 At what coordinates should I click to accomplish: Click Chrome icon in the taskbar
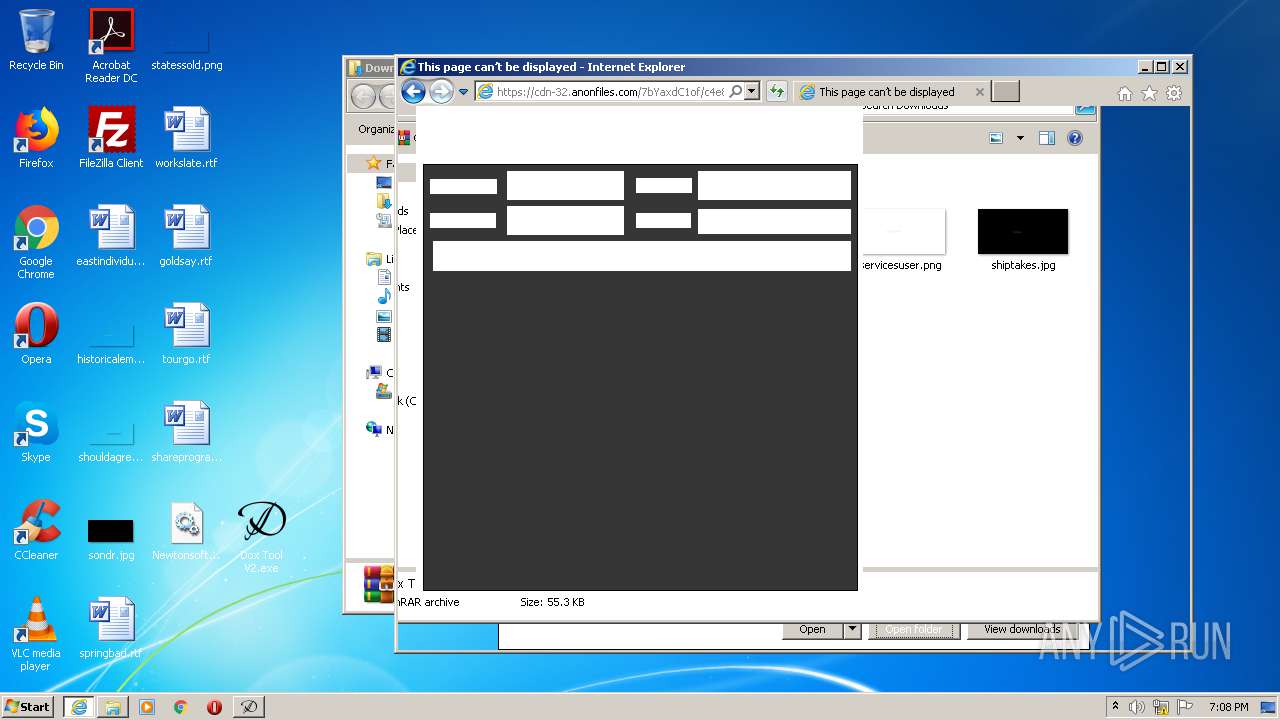click(x=181, y=707)
